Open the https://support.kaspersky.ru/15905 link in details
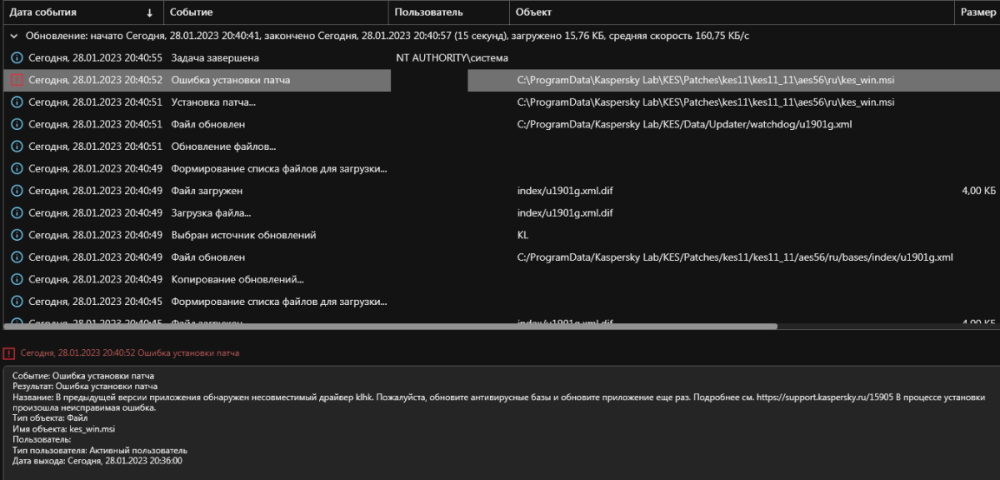The width and height of the screenshot is (1000, 480). pos(824,397)
